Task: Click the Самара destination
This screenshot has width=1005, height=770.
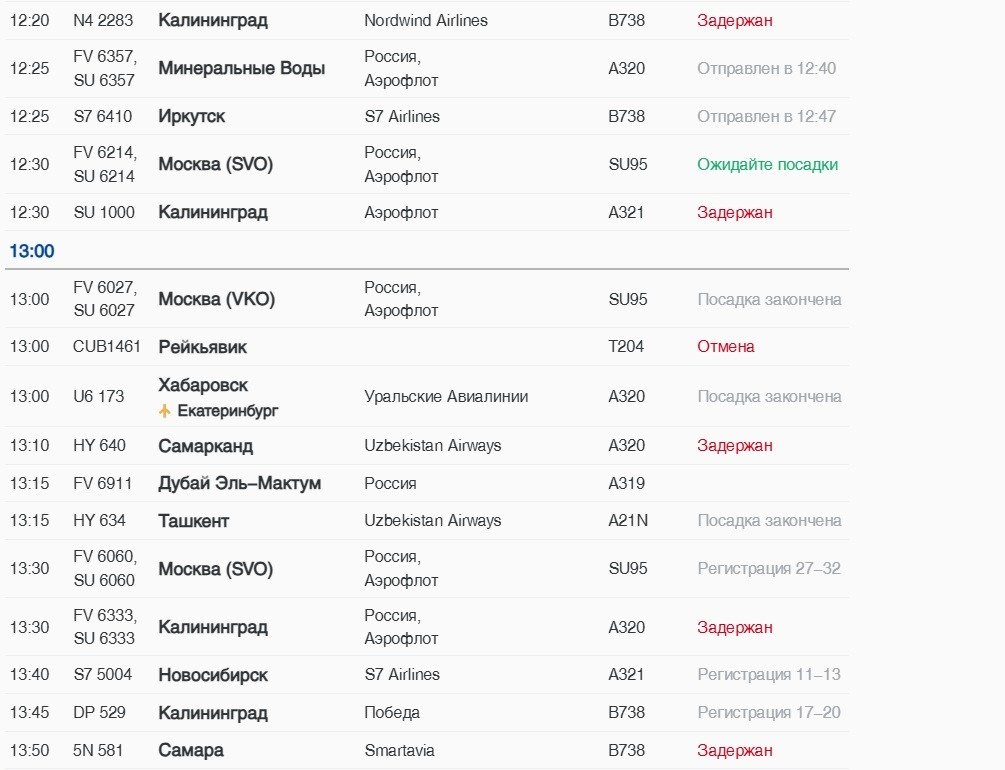Action: (x=190, y=751)
